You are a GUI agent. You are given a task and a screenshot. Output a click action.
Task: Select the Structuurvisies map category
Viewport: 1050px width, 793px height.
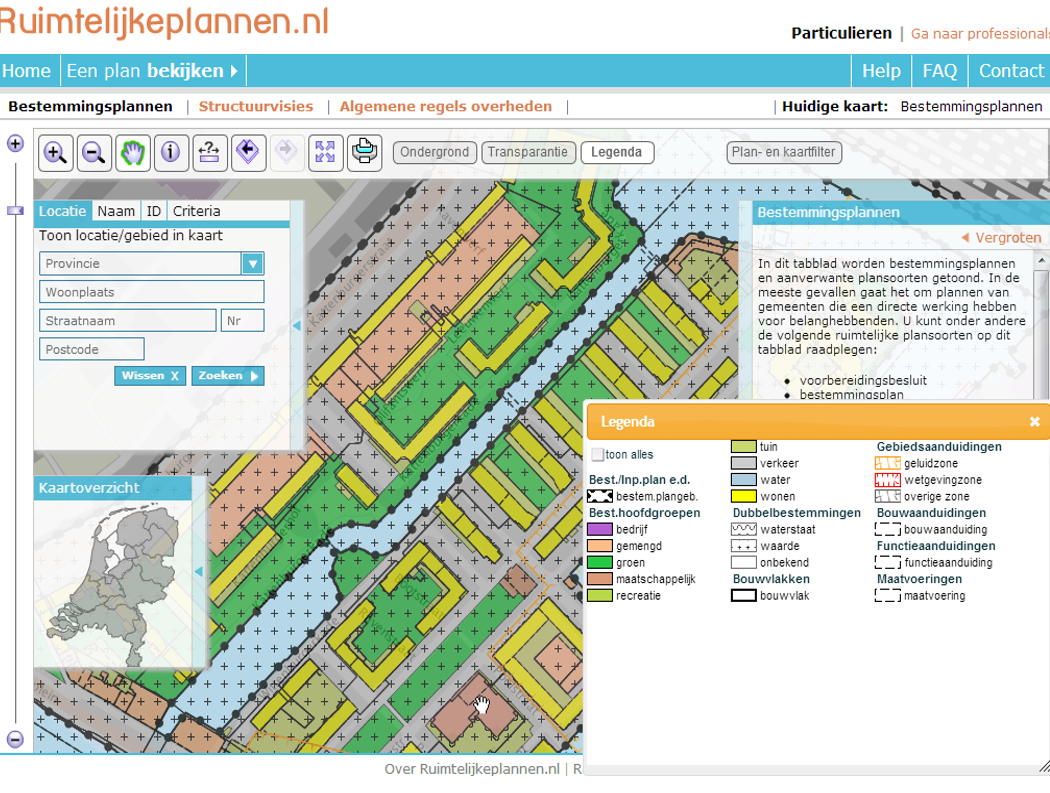256,106
